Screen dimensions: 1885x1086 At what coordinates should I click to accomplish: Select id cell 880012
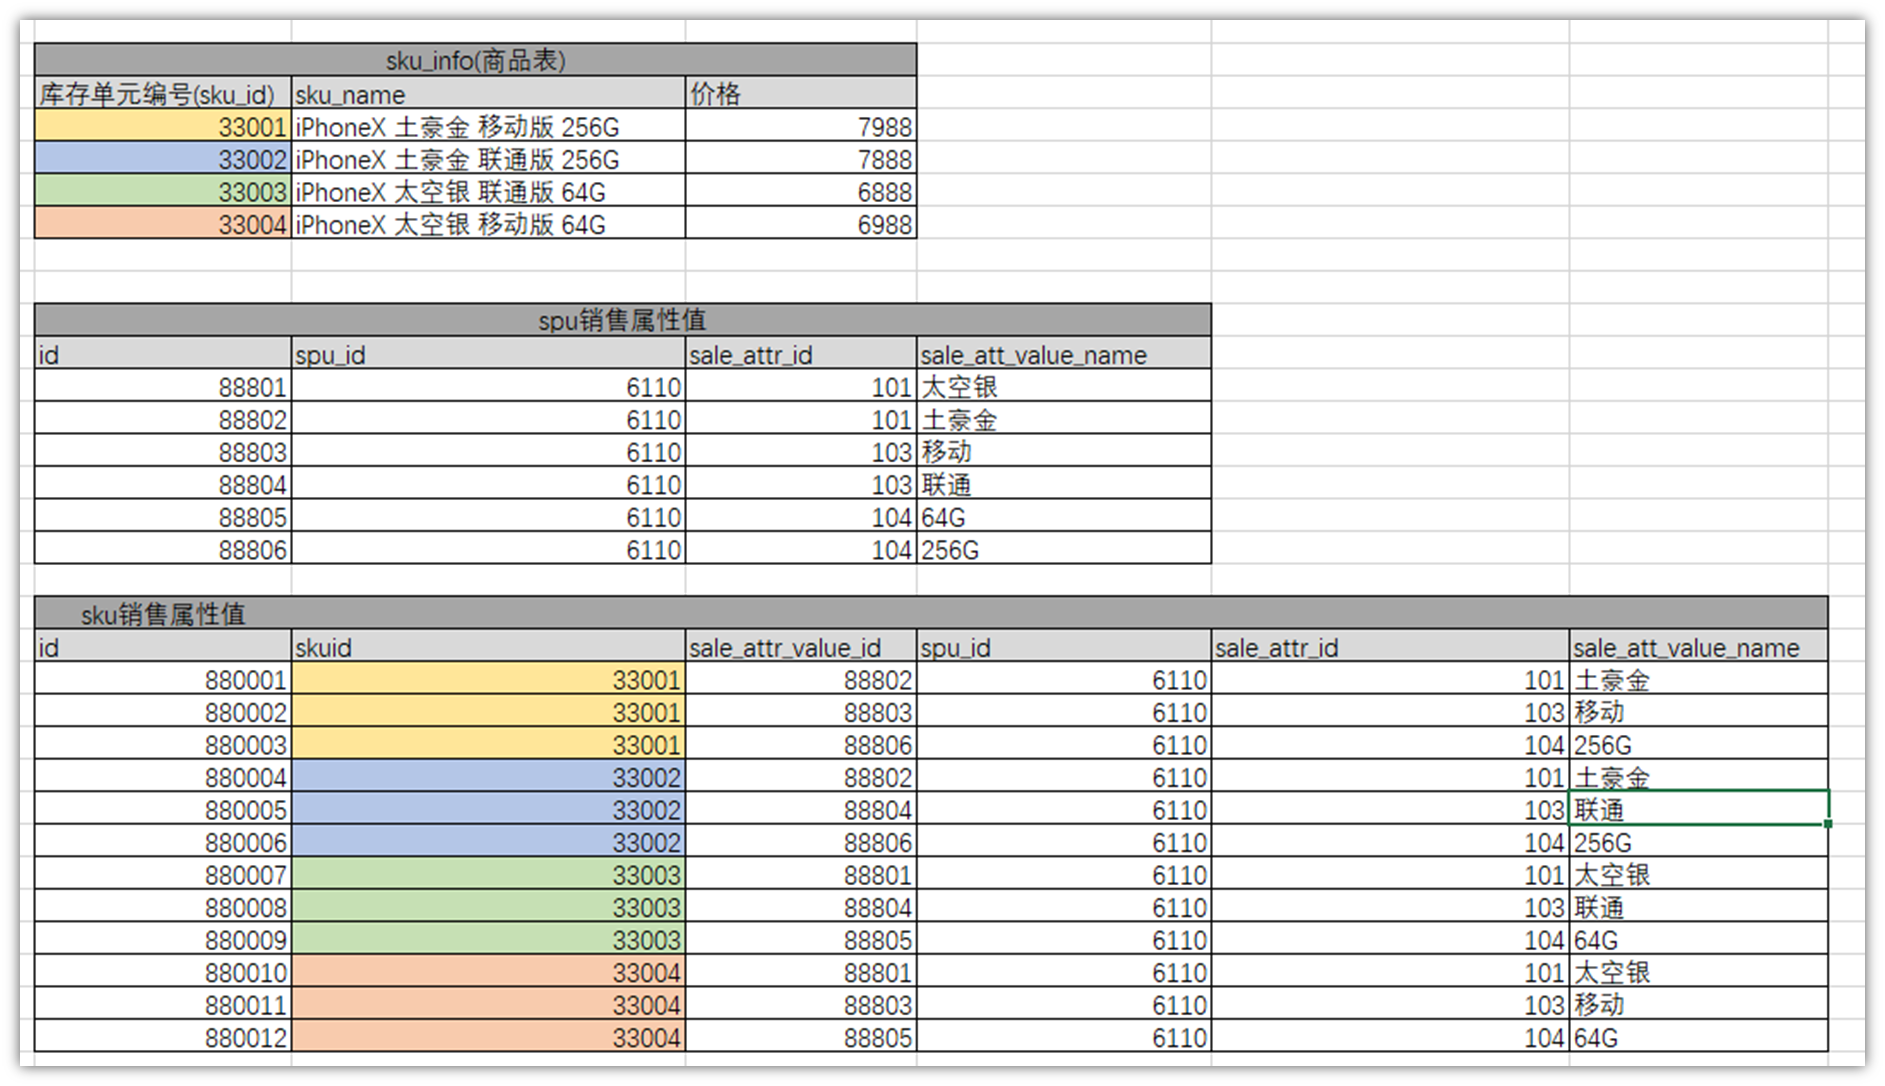pyautogui.click(x=163, y=1037)
